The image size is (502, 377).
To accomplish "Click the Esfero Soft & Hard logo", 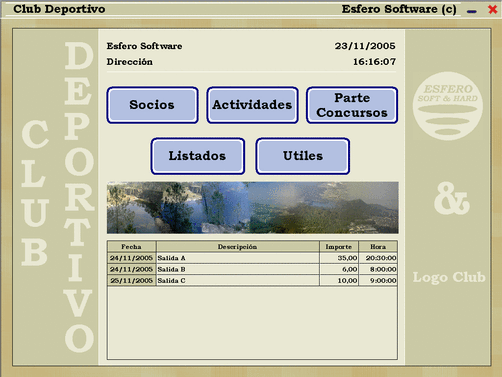I will click(x=448, y=106).
